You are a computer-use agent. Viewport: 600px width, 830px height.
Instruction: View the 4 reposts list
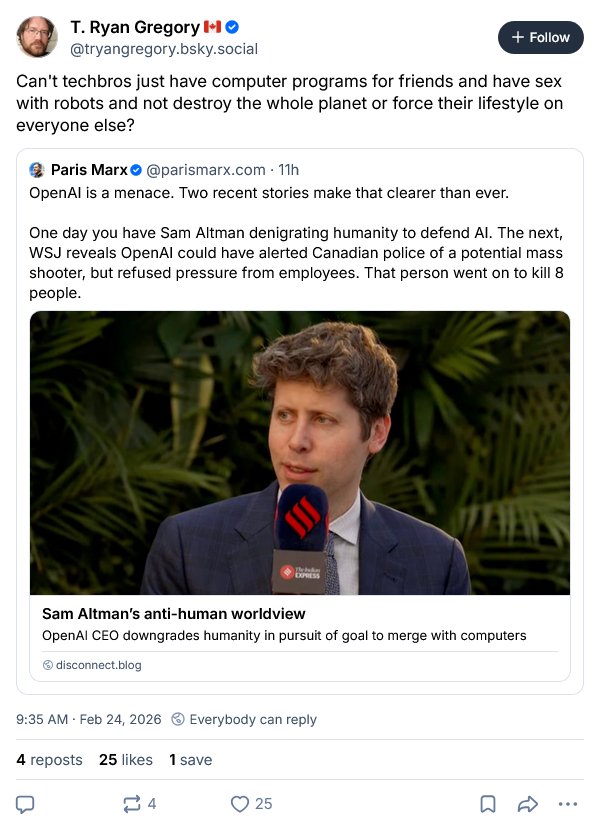[x=49, y=760]
